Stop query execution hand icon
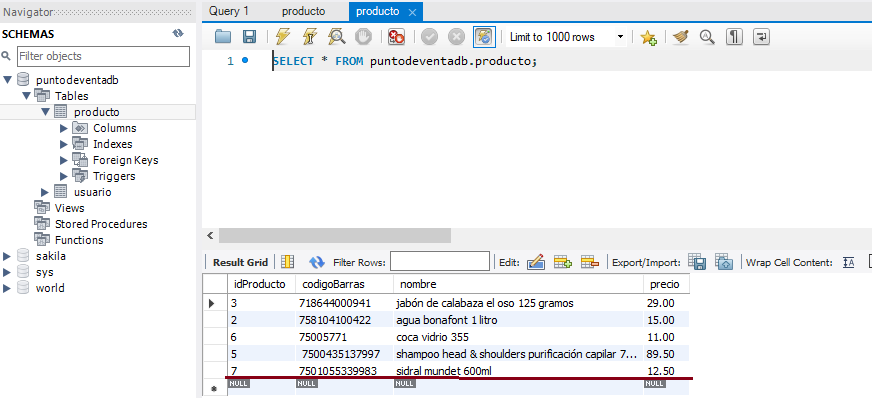The width and height of the screenshot is (872, 398). (x=364, y=37)
